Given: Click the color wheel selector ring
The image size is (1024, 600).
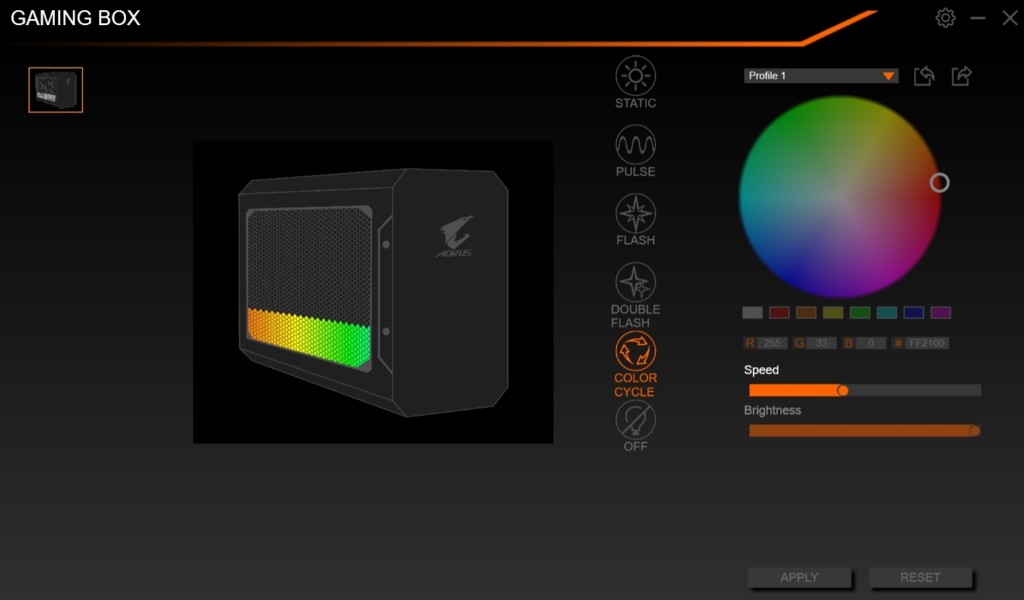Looking at the screenshot, I should tap(939, 183).
